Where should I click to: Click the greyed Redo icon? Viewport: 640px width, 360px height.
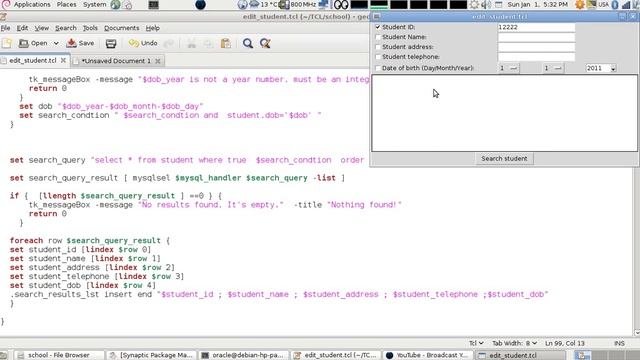tap(169, 43)
